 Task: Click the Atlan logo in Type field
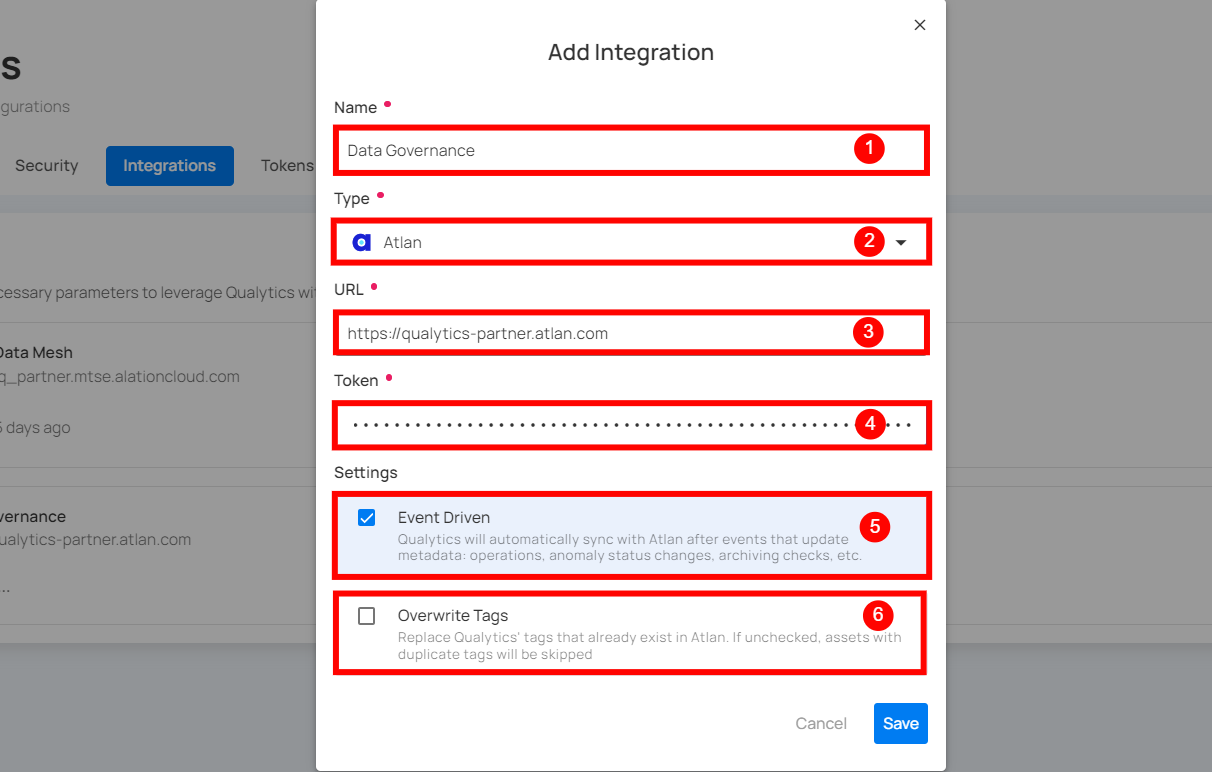tap(362, 242)
